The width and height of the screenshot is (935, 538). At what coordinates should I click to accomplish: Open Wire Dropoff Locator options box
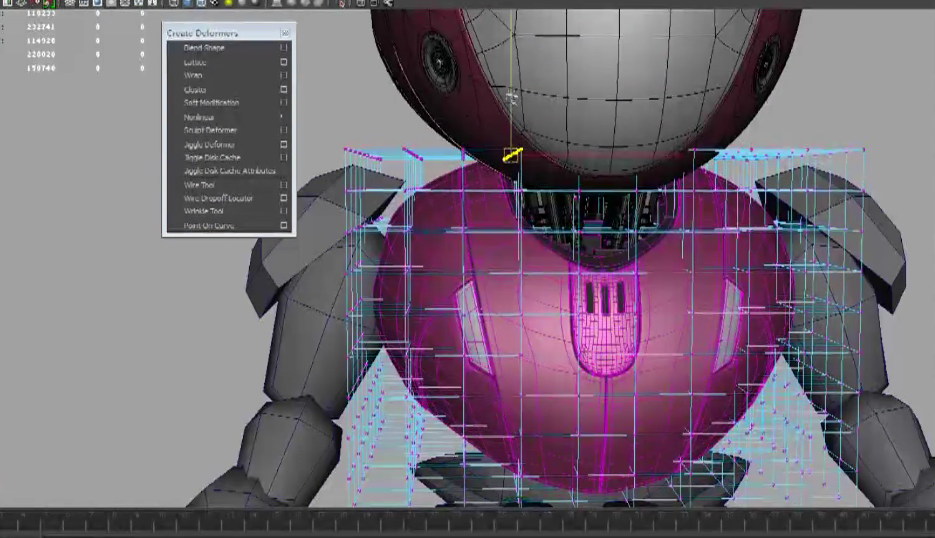coord(284,199)
